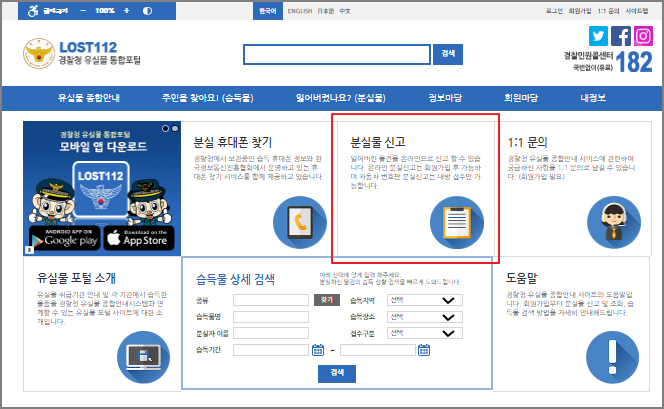Click the gray 찾기 button
The height and width of the screenshot is (409, 664).
coord(326,300)
